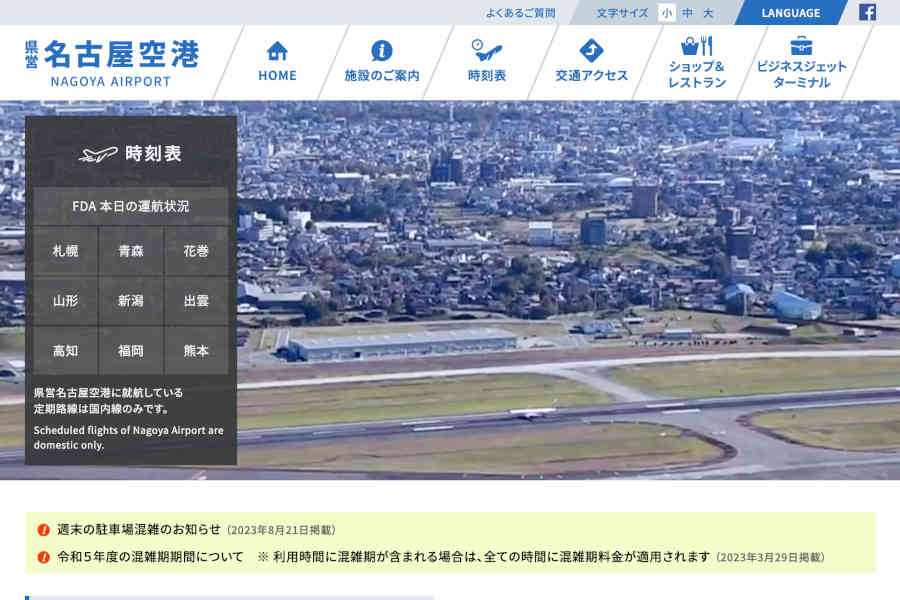Pick the 熊本 destination tile
900x600 pixels.
point(196,351)
